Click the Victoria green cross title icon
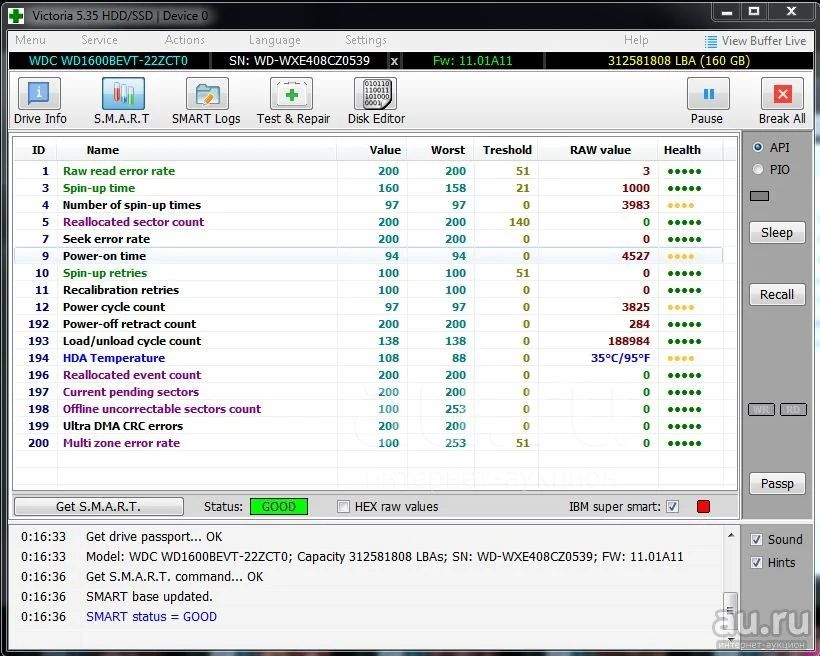The width and height of the screenshot is (820, 656). 16,16
